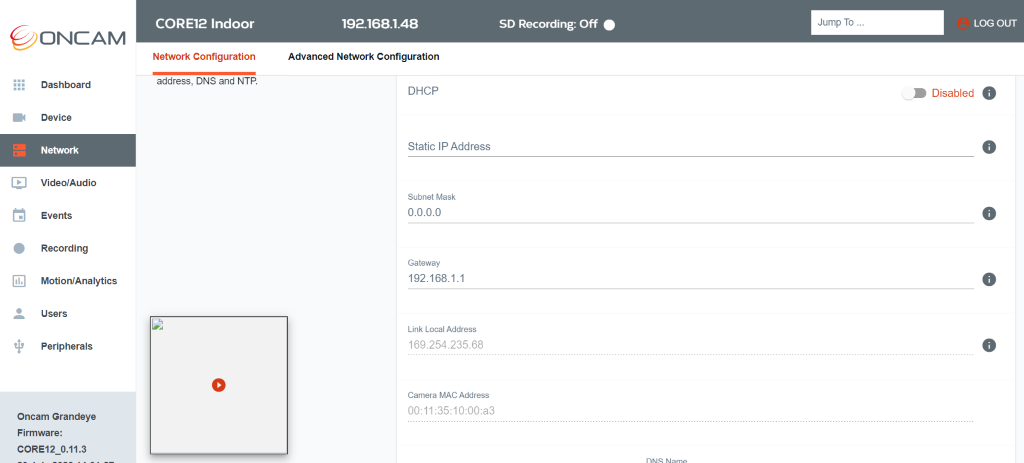This screenshot has height=463, width=1024.
Task: Select the Network Configuration tab
Action: pos(204,57)
